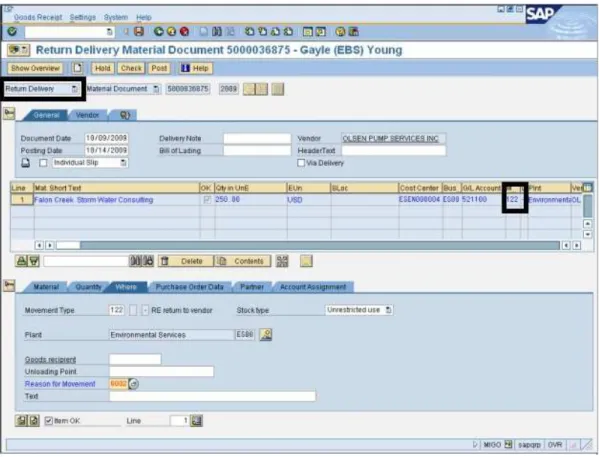Click the Check button
This screenshot has width=599, height=457.
pyautogui.click(x=131, y=68)
